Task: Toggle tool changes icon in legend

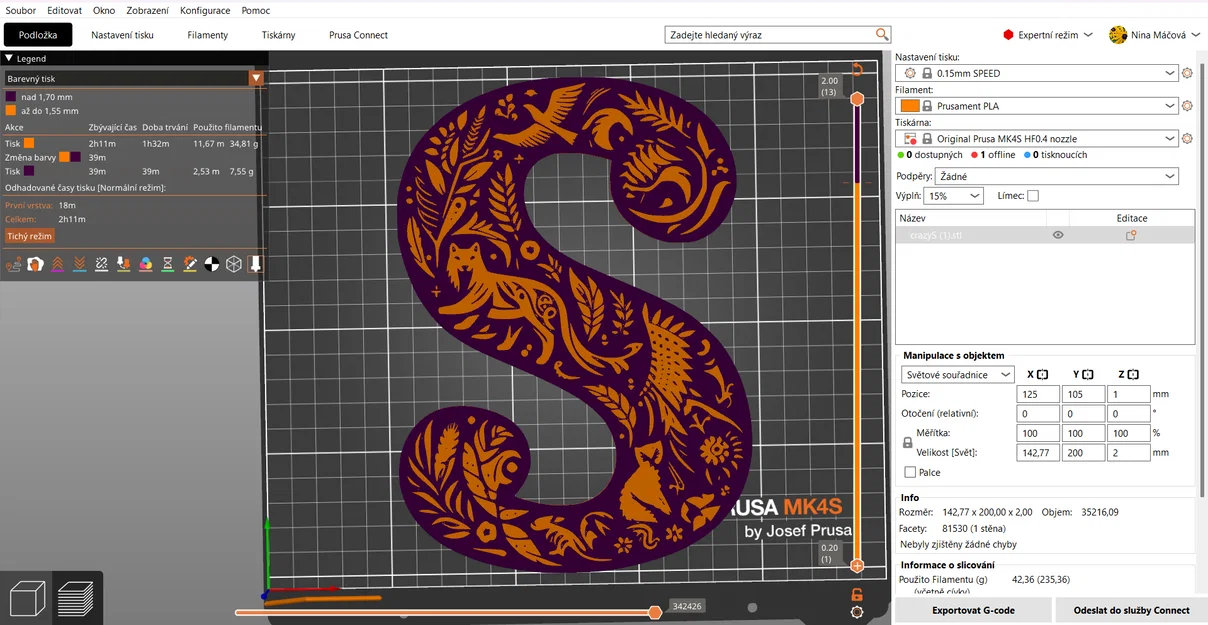Action: pyautogui.click(x=123, y=264)
